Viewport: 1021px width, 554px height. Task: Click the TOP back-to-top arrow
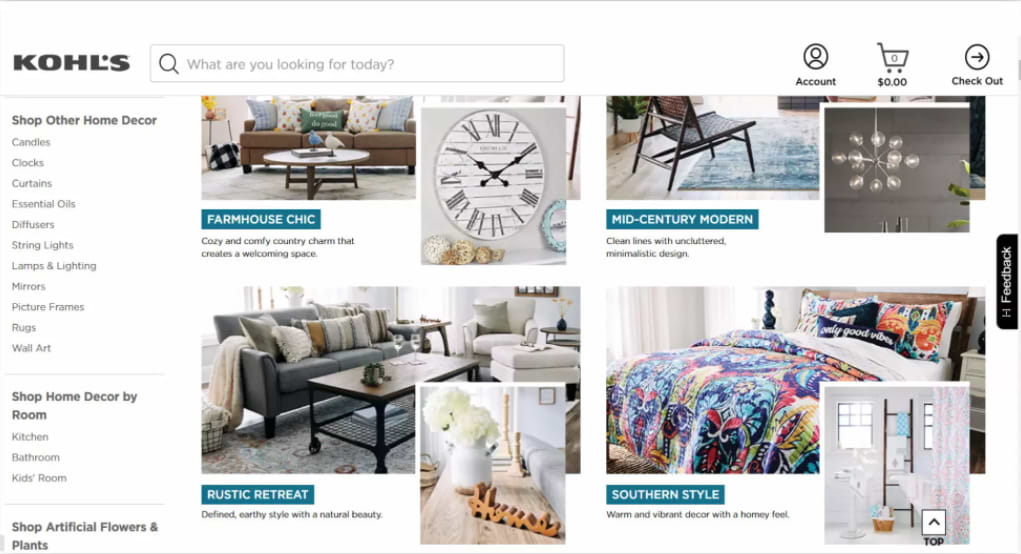[933, 528]
